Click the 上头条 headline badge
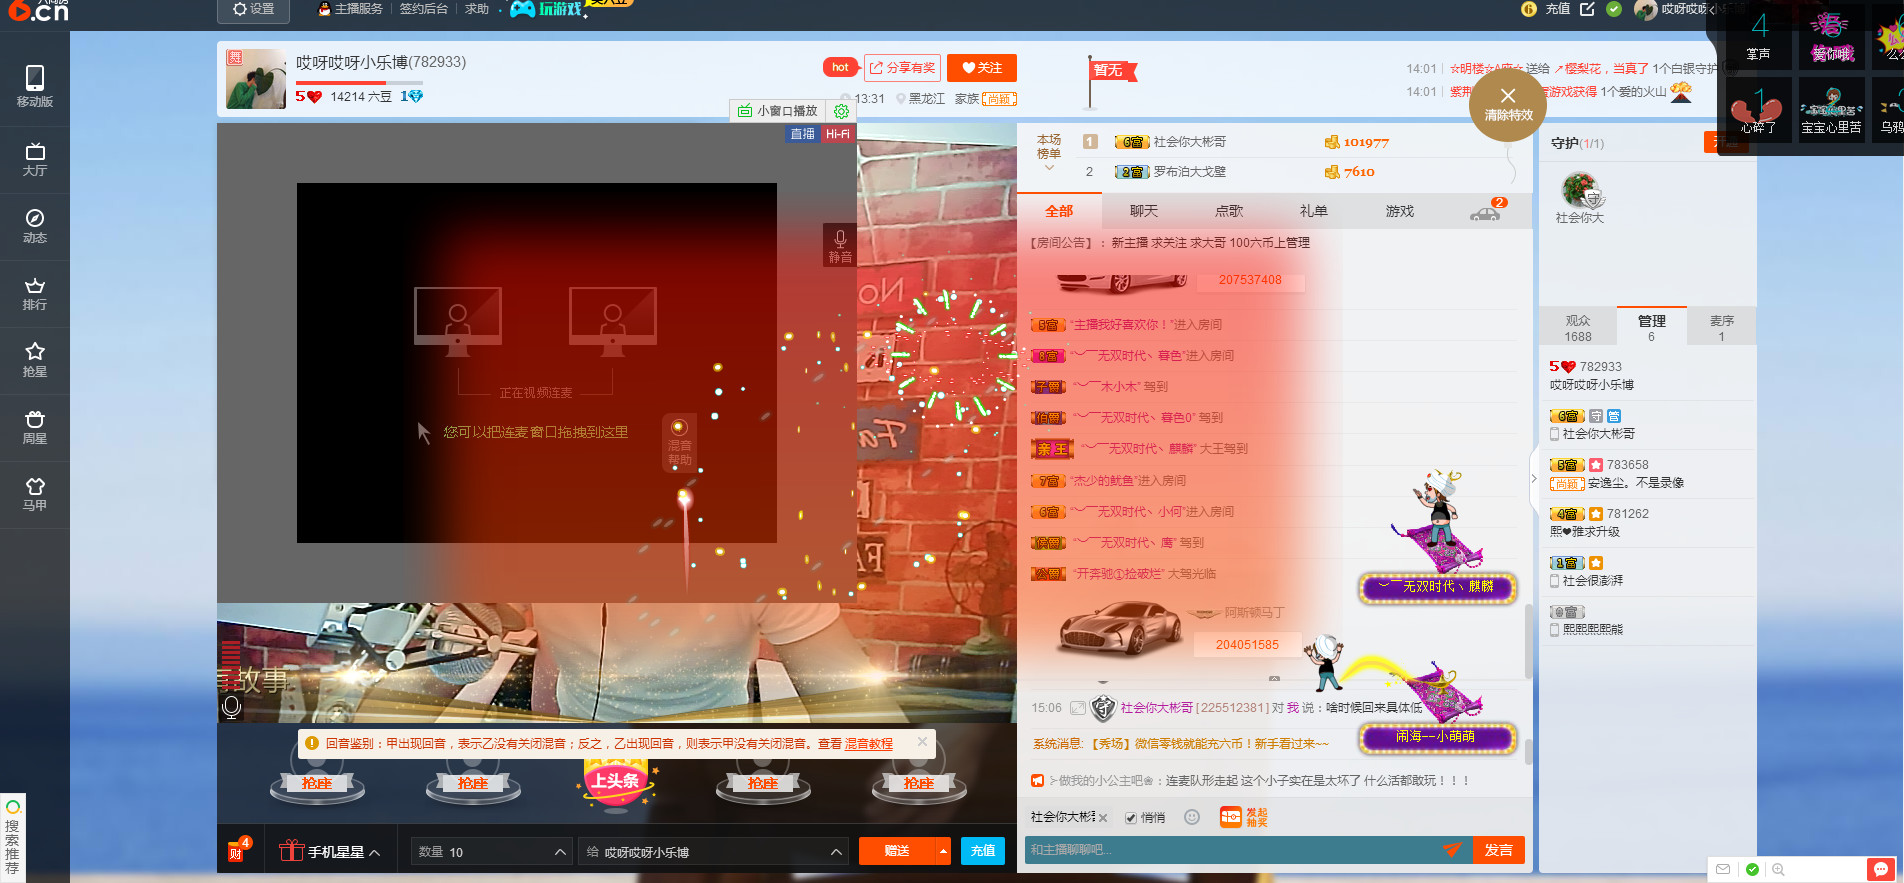This screenshot has height=883, width=1904. tap(616, 783)
